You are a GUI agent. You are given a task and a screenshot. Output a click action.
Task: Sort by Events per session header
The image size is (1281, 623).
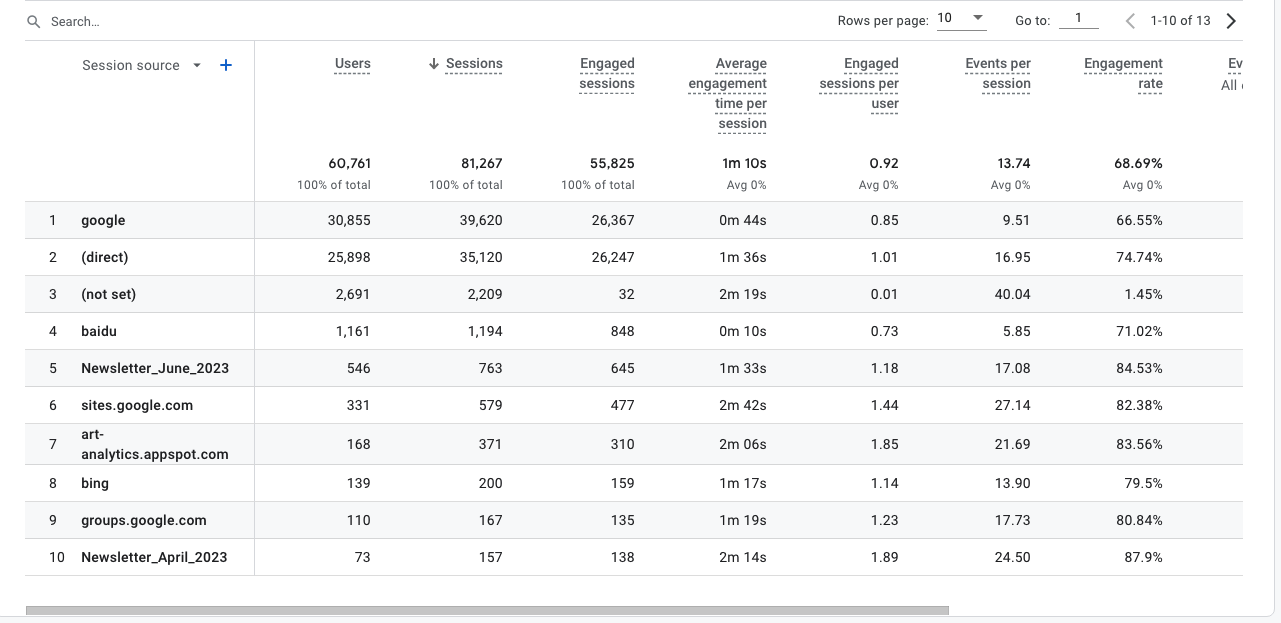click(998, 73)
